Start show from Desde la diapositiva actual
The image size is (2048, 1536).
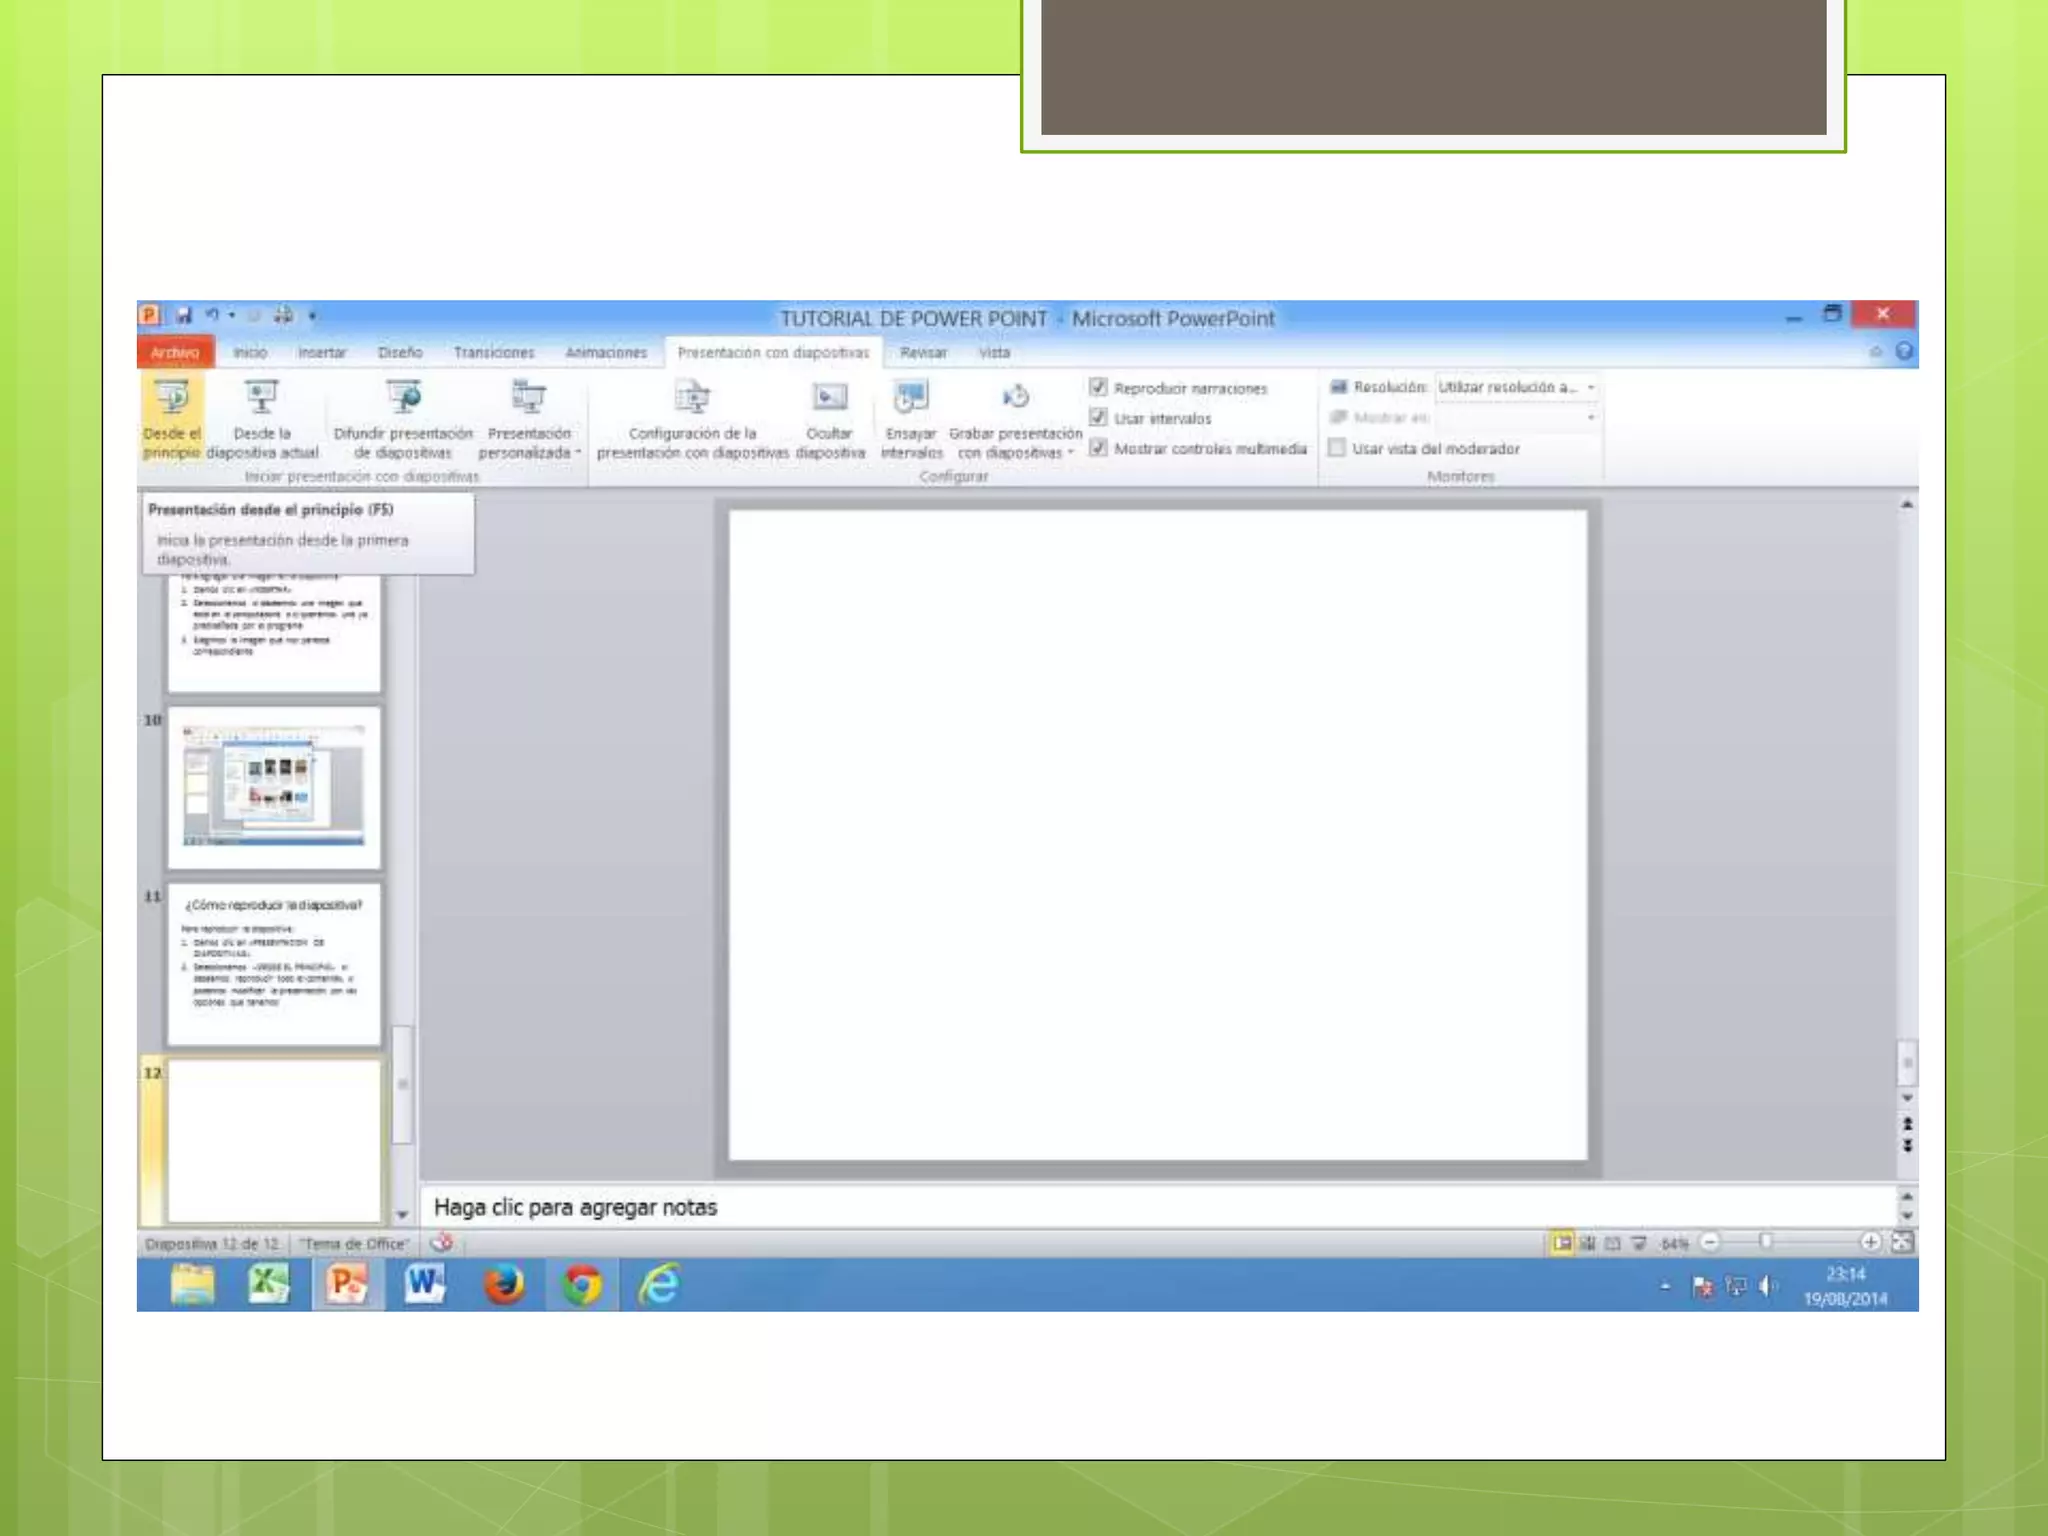(x=261, y=398)
